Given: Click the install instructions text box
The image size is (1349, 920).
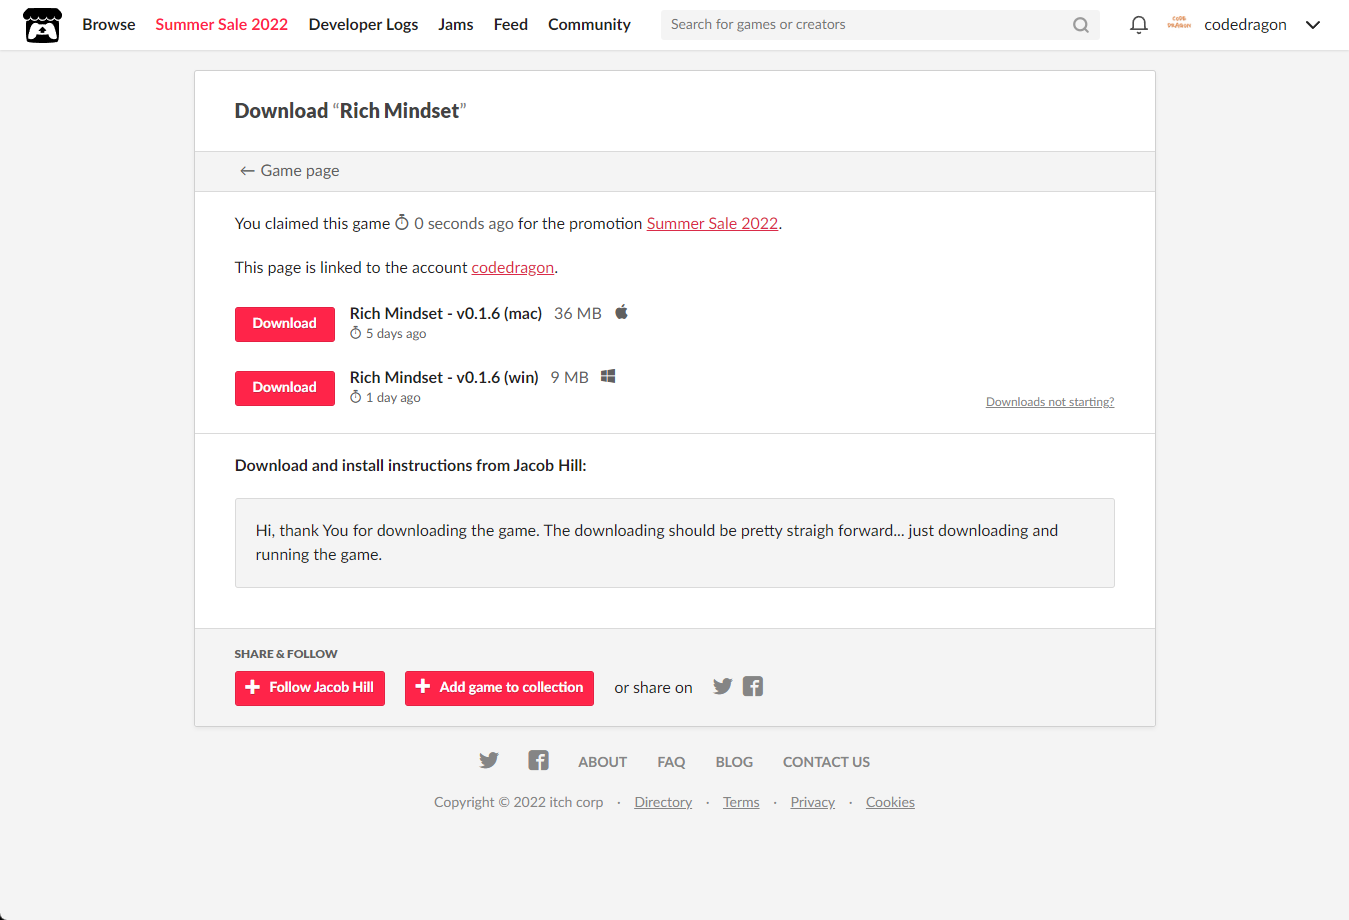Looking at the screenshot, I should (675, 543).
